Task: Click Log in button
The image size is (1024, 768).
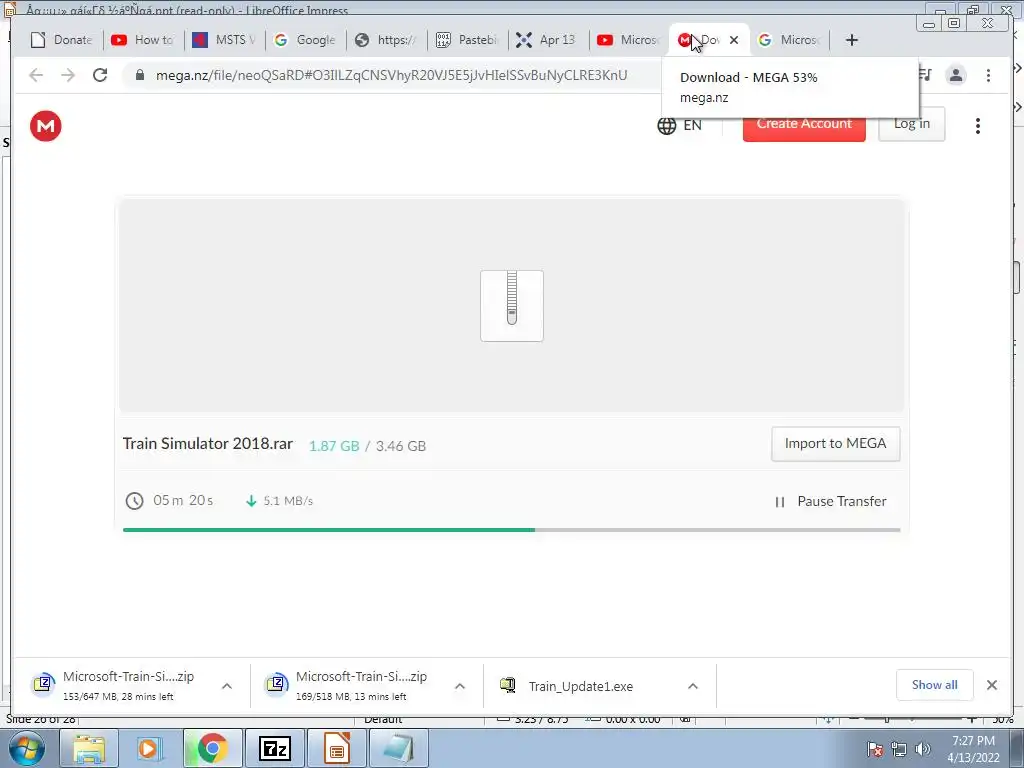Action: pos(912,124)
